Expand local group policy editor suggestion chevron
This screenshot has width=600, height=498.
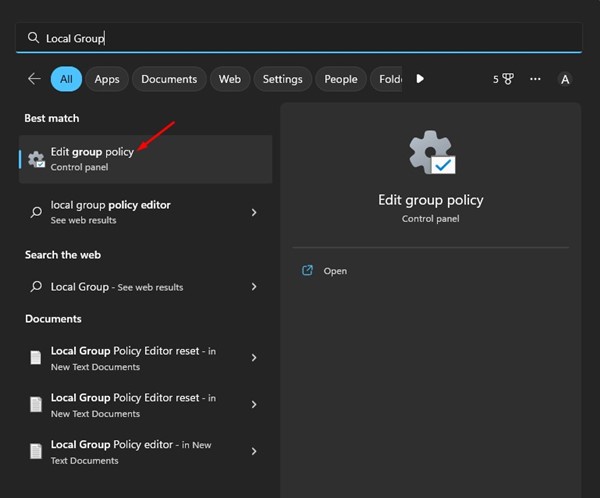[x=254, y=212]
